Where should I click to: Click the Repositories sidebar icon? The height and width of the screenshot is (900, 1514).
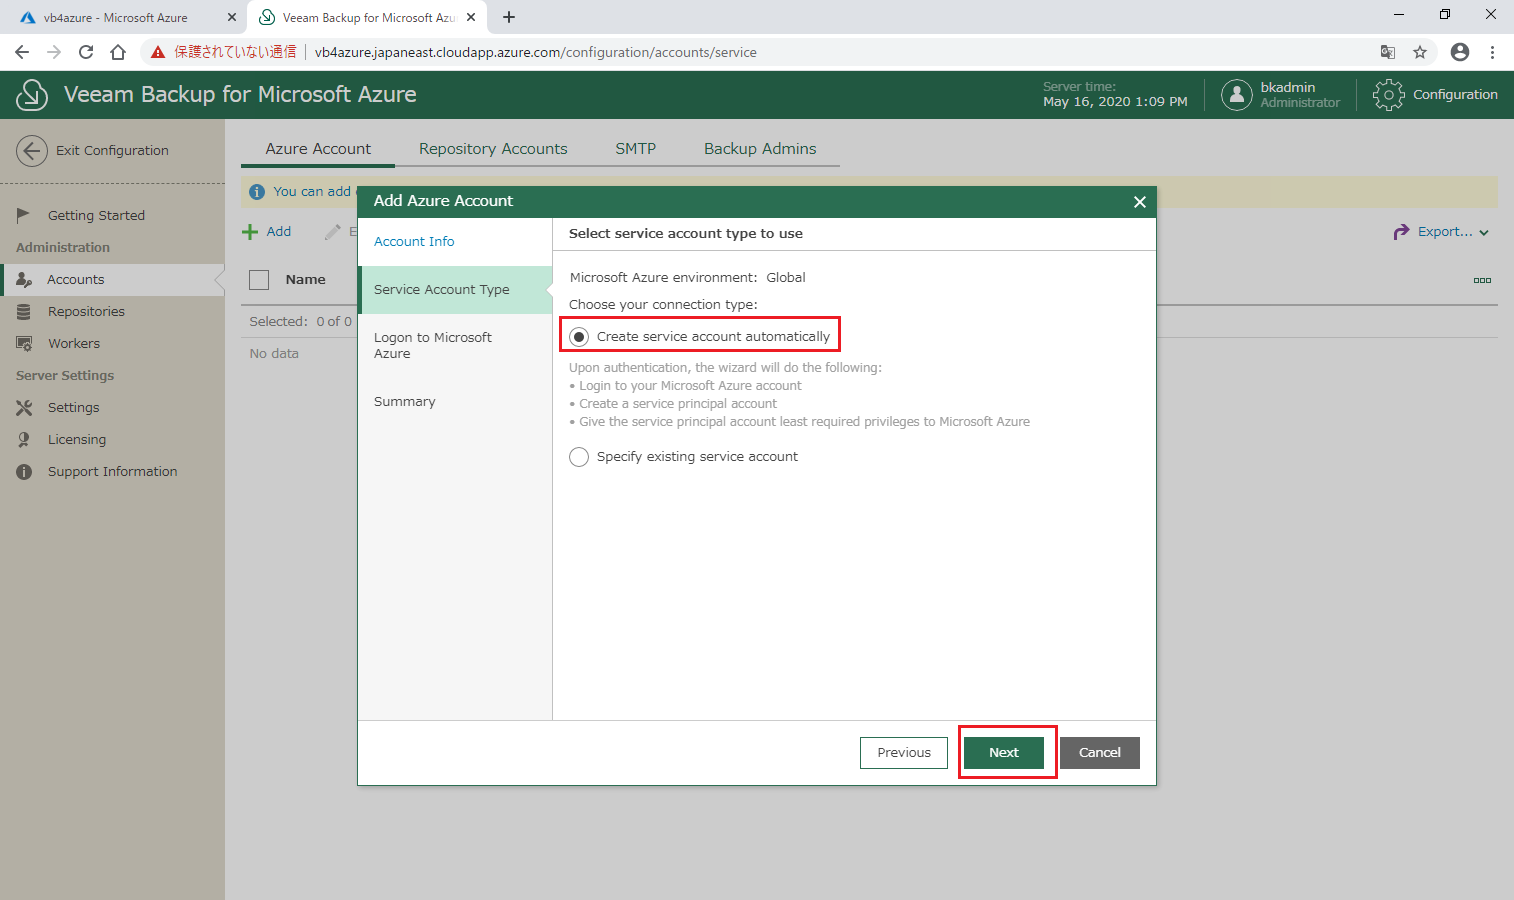click(x=24, y=312)
